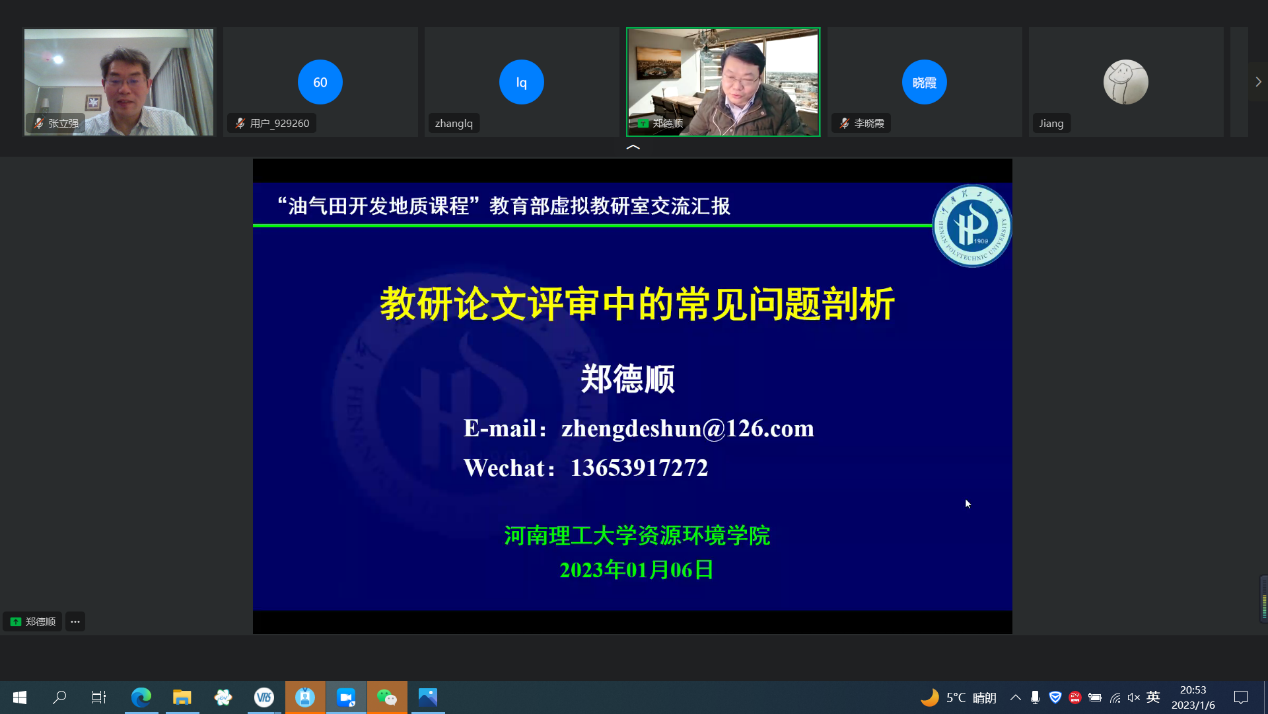Open the Photos app in taskbar
The image size is (1268, 714).
(x=428, y=697)
